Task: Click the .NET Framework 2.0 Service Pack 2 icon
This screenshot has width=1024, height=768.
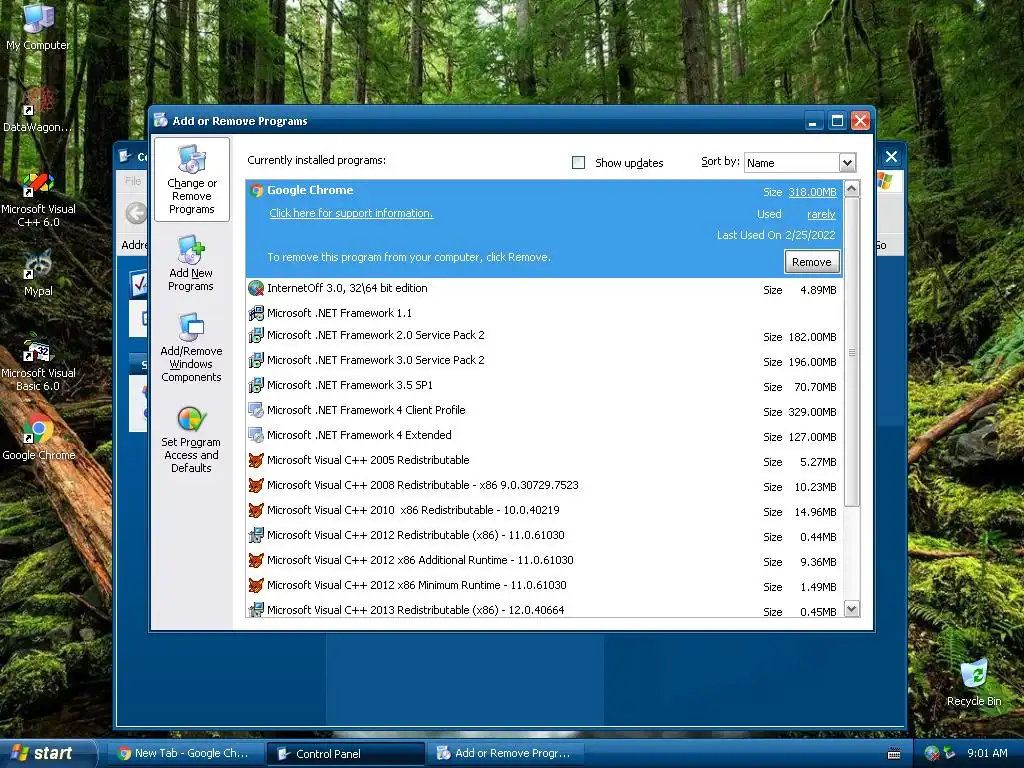Action: (256, 336)
